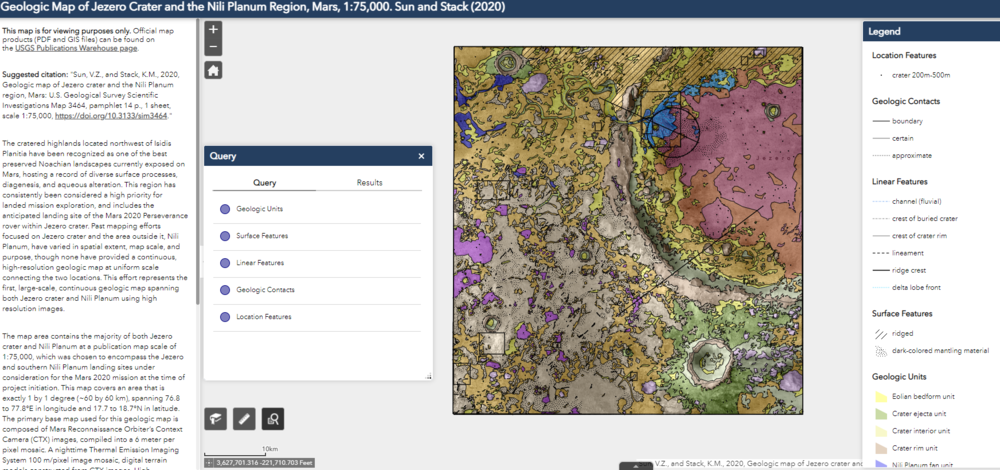Return map to default home extent

pos(213,71)
